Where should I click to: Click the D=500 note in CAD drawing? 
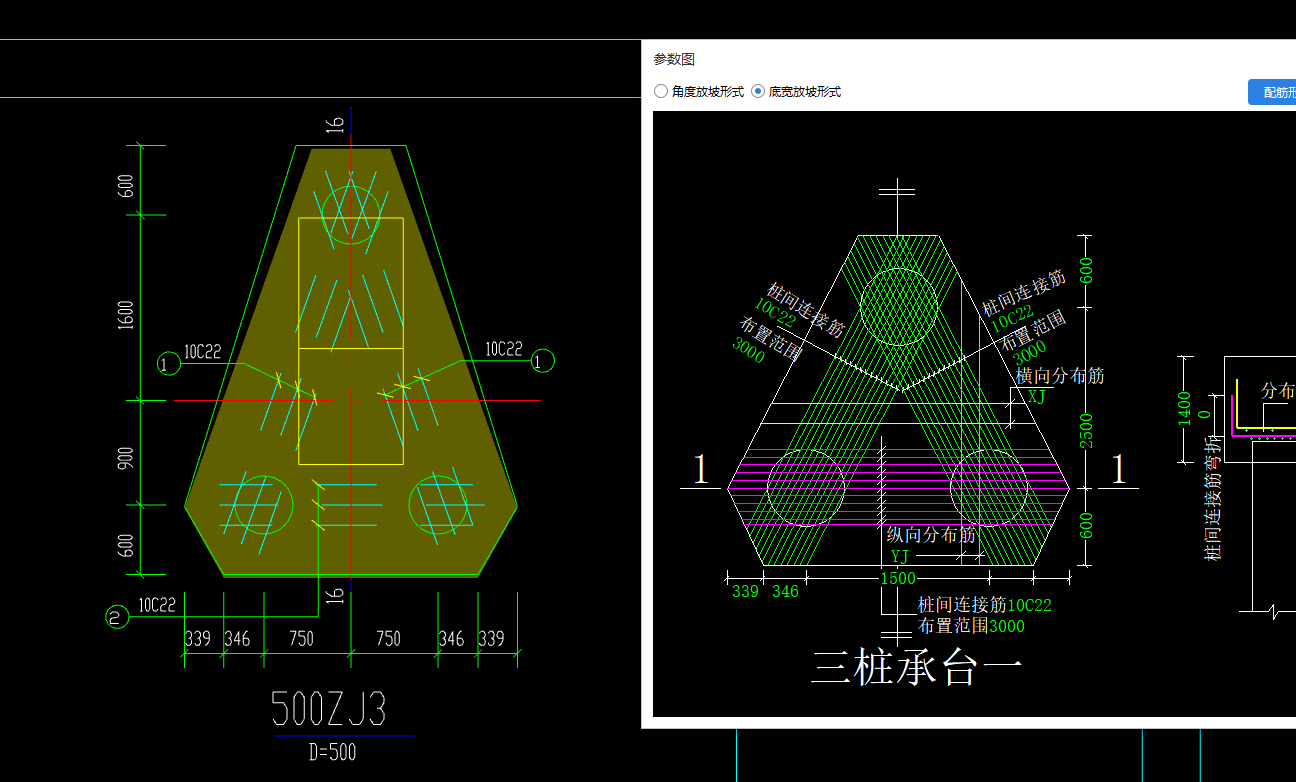(332, 752)
